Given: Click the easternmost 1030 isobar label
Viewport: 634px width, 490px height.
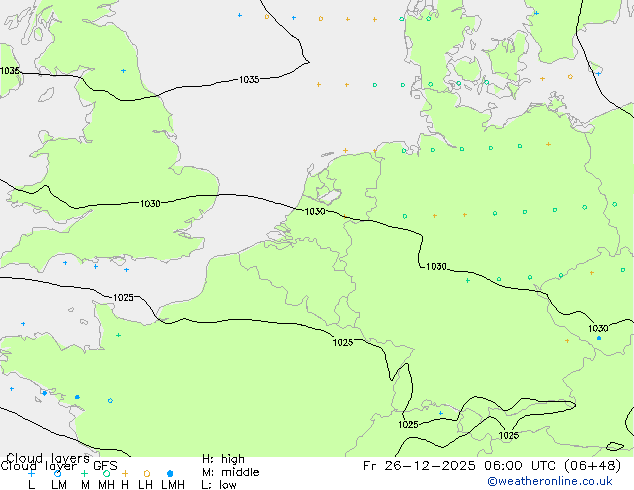Looking at the screenshot, I should pos(598,328).
